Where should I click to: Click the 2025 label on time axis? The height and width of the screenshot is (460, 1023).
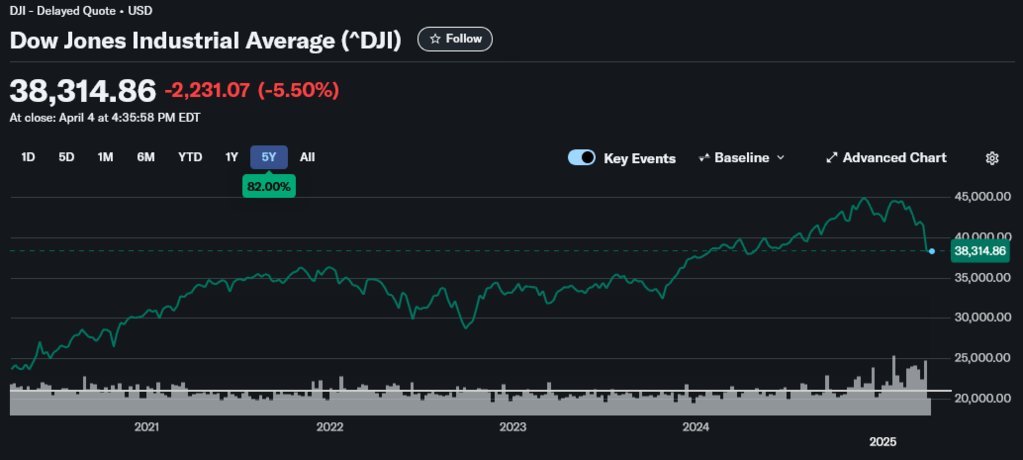[x=883, y=442]
